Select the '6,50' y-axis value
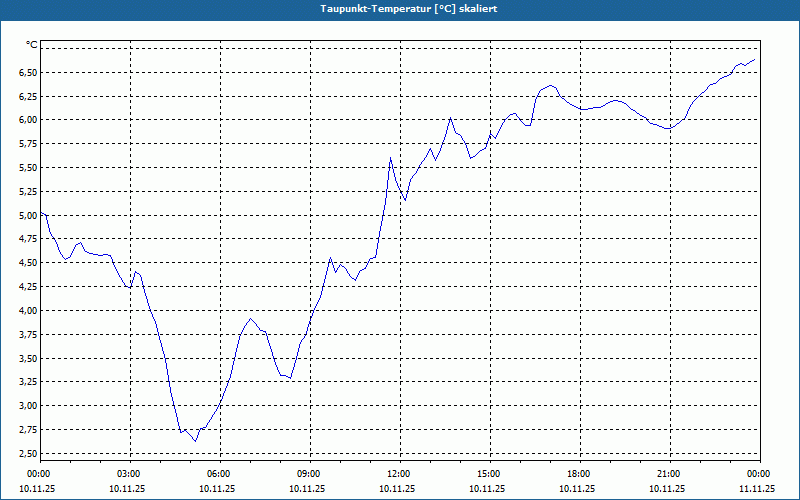Screen dimensions: 800x500 tap(28, 72)
